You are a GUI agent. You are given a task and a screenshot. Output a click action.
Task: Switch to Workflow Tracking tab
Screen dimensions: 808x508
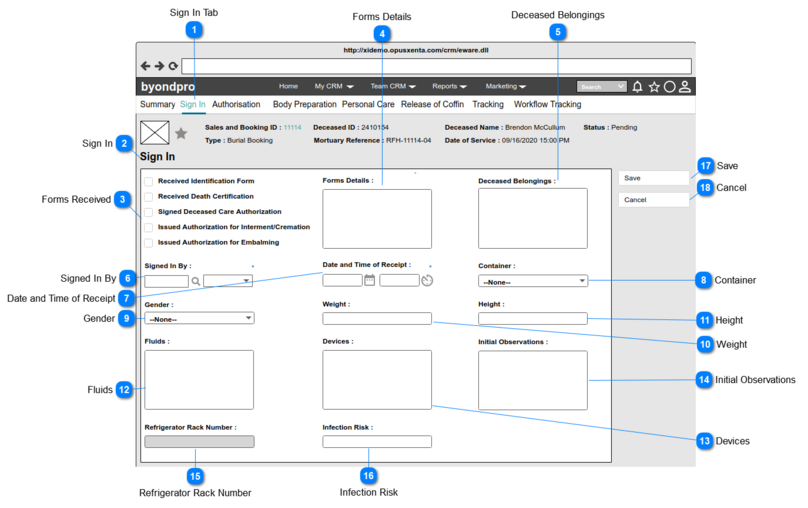547,105
